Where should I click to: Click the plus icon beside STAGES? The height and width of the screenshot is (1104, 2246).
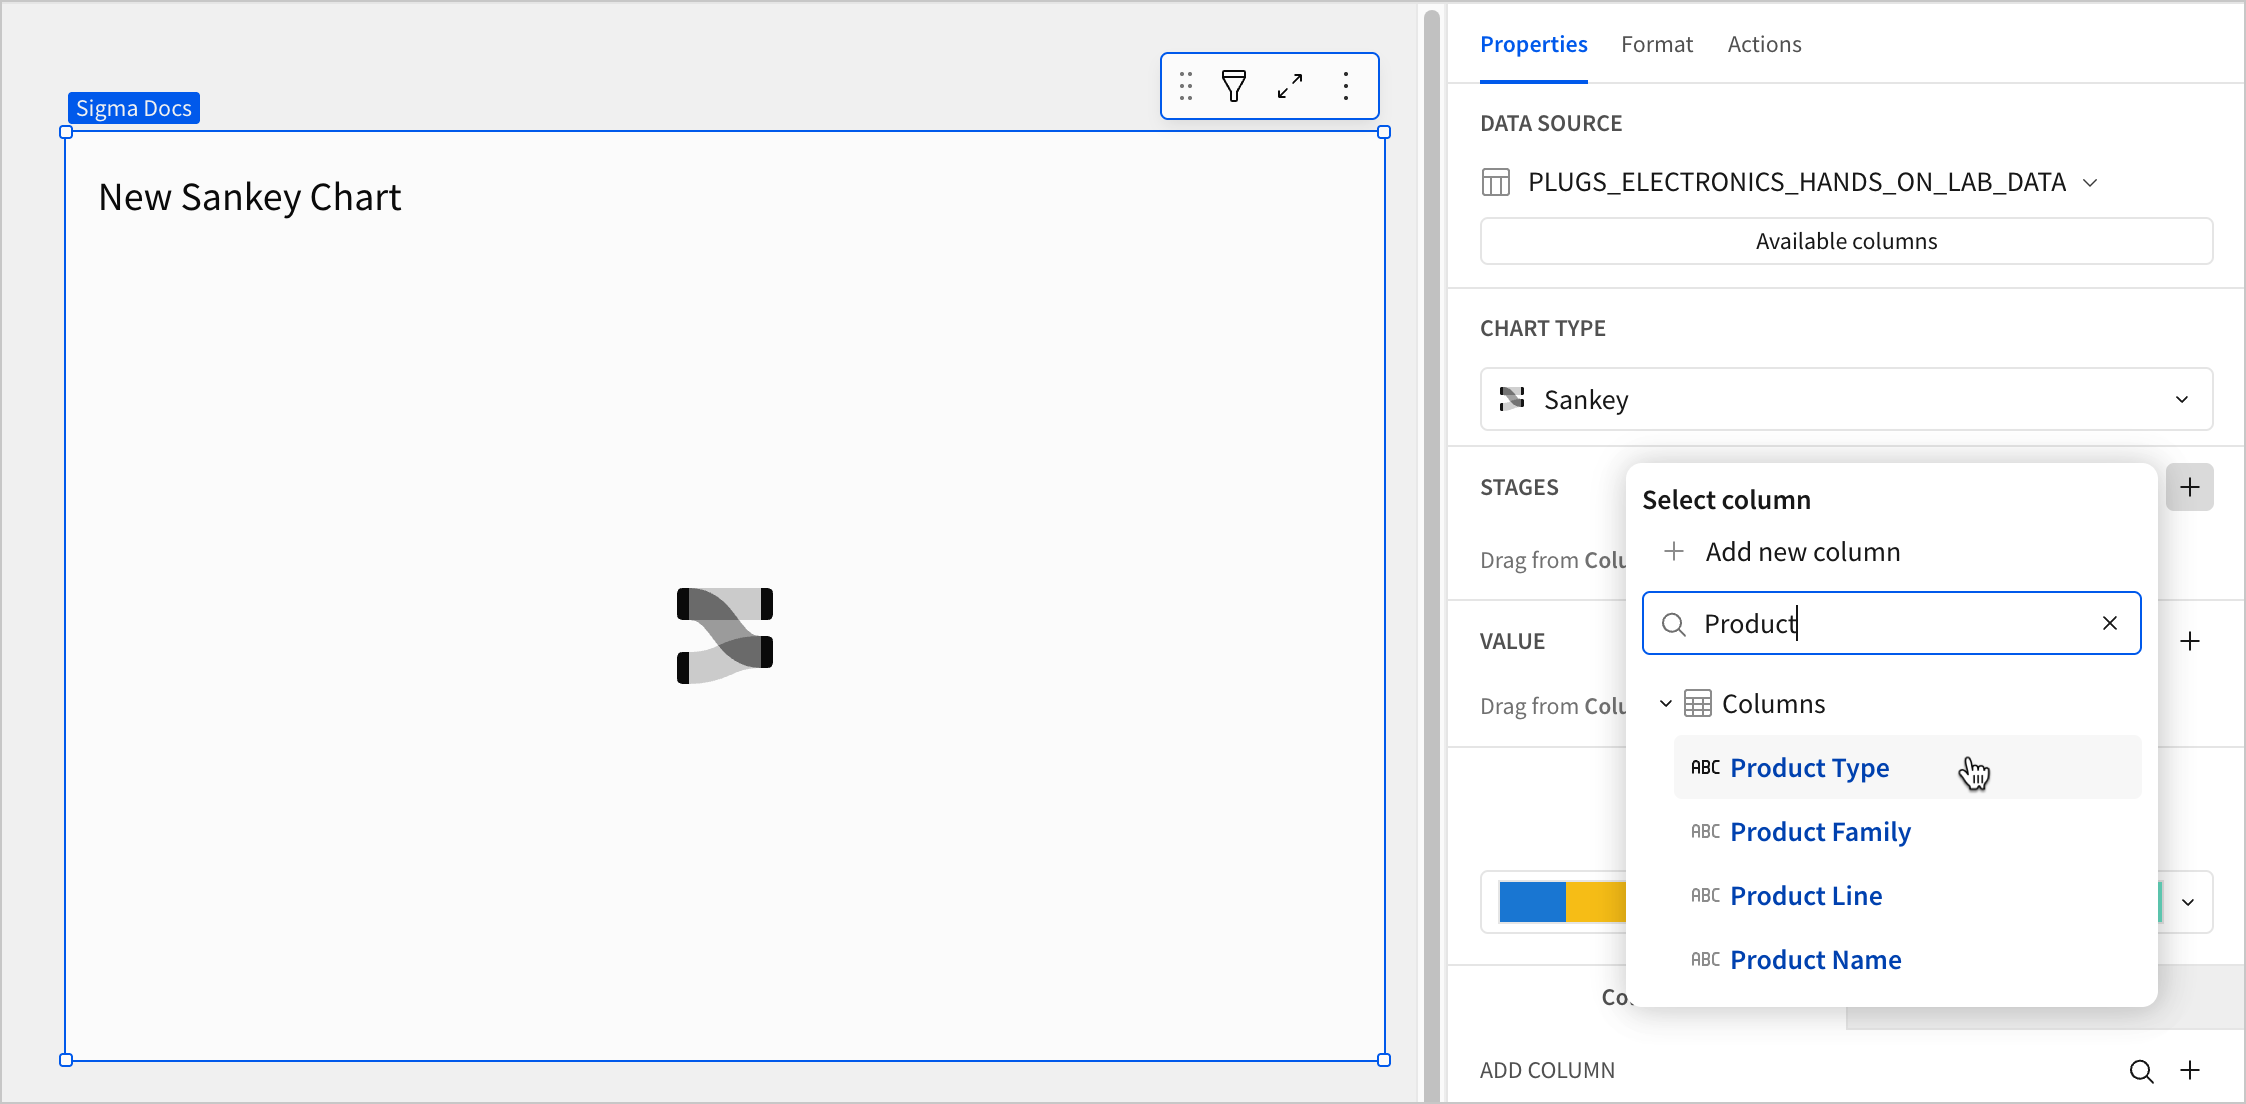[2190, 487]
